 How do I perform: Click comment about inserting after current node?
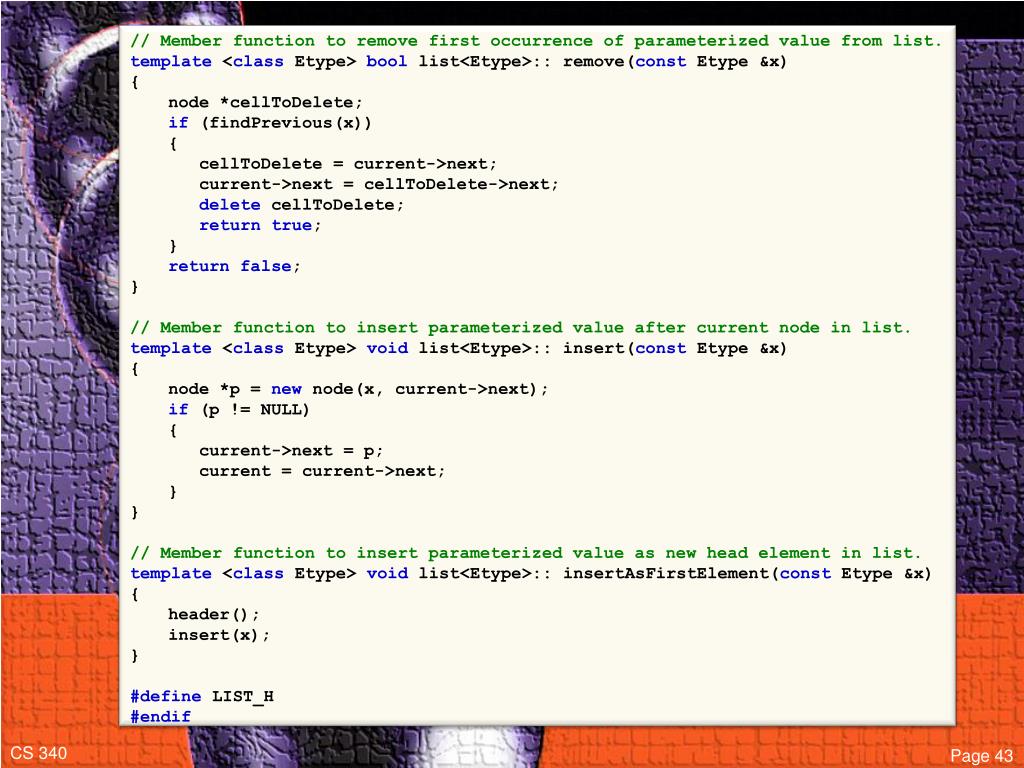[520, 328]
